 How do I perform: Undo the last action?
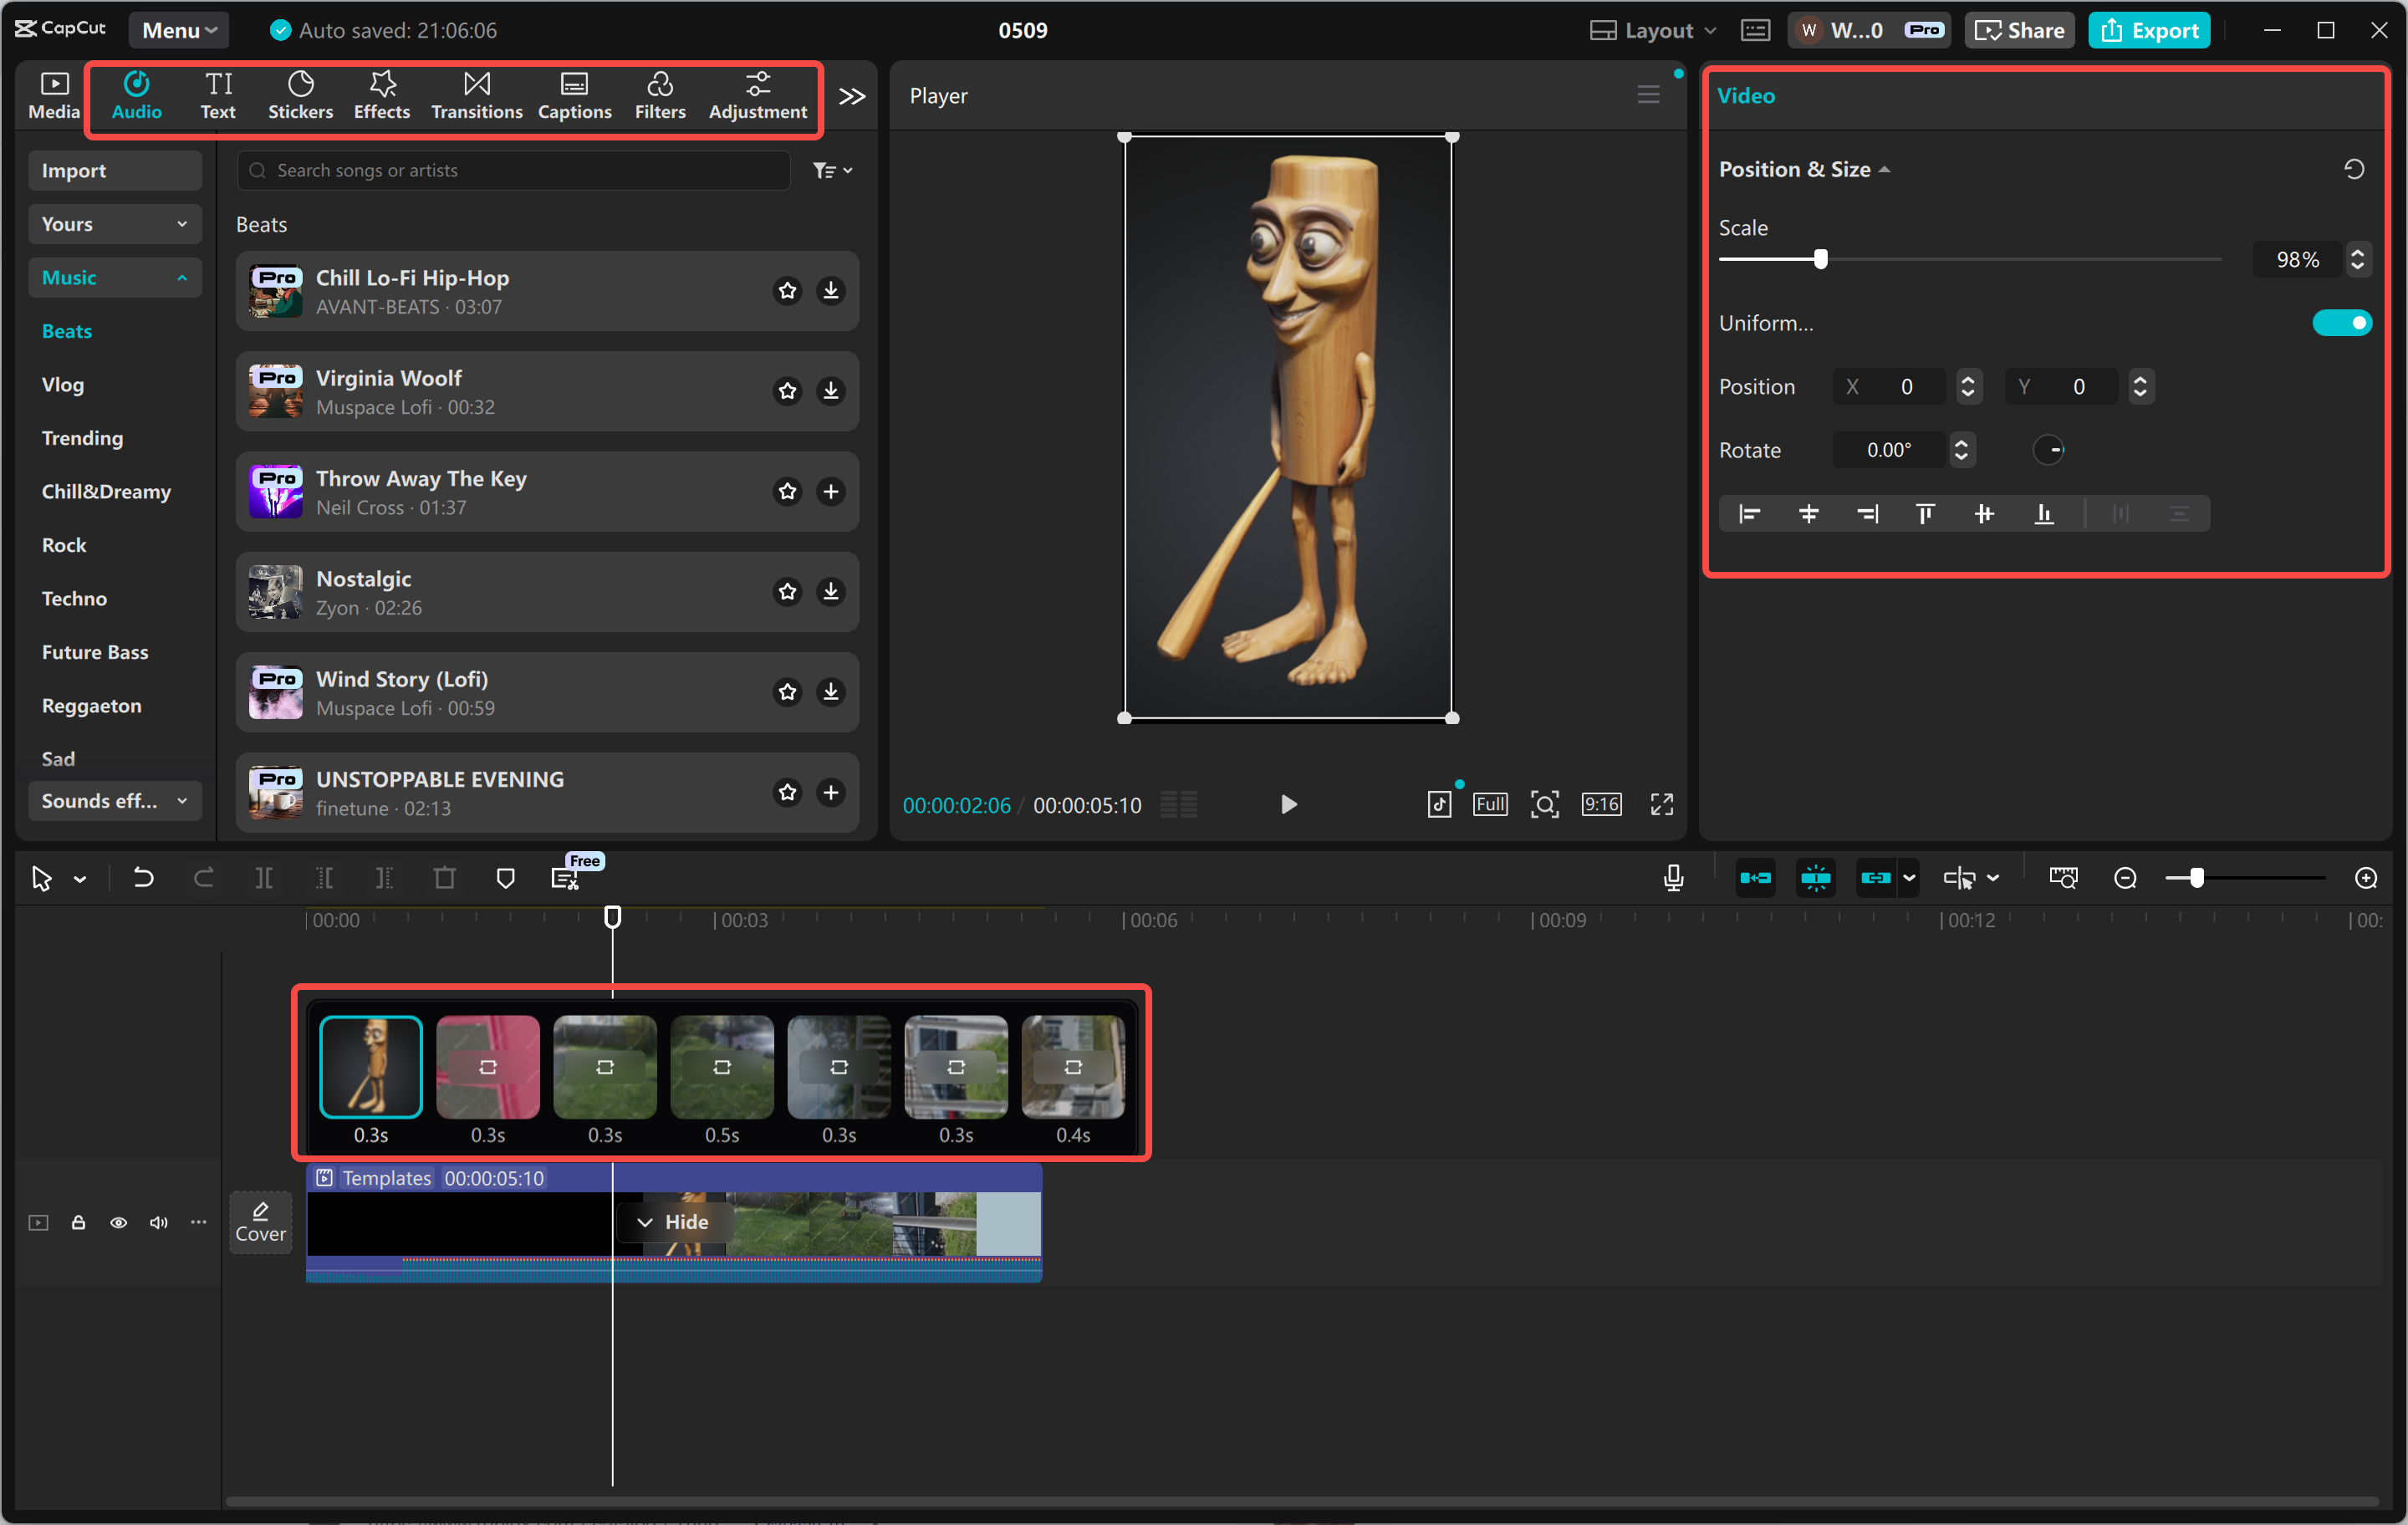[x=143, y=877]
